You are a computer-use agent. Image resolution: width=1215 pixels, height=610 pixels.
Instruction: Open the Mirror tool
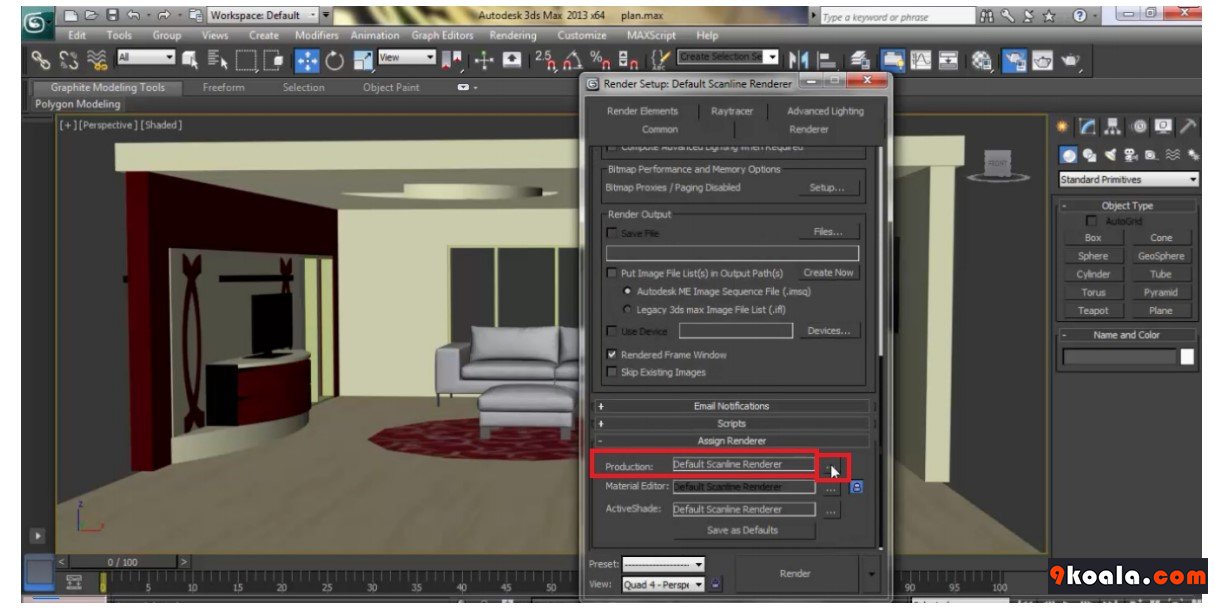tap(799, 60)
